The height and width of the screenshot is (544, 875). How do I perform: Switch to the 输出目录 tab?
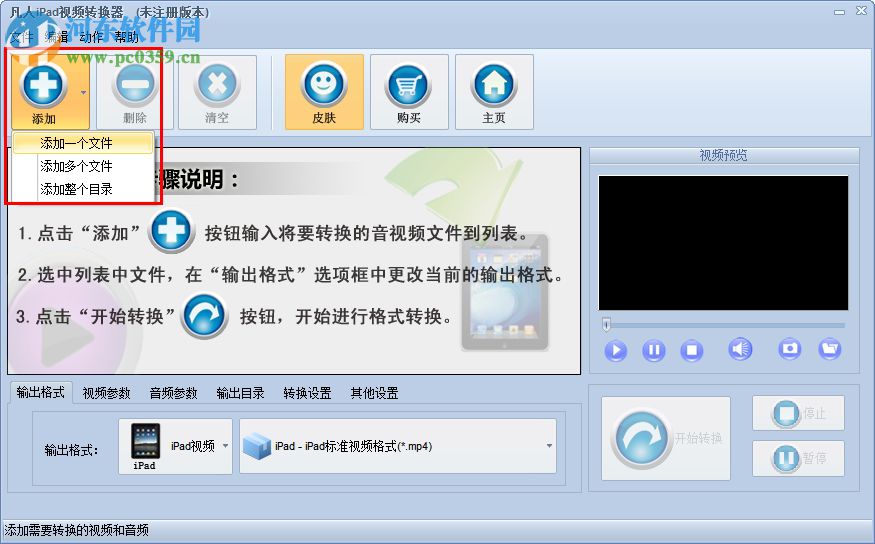click(x=241, y=393)
